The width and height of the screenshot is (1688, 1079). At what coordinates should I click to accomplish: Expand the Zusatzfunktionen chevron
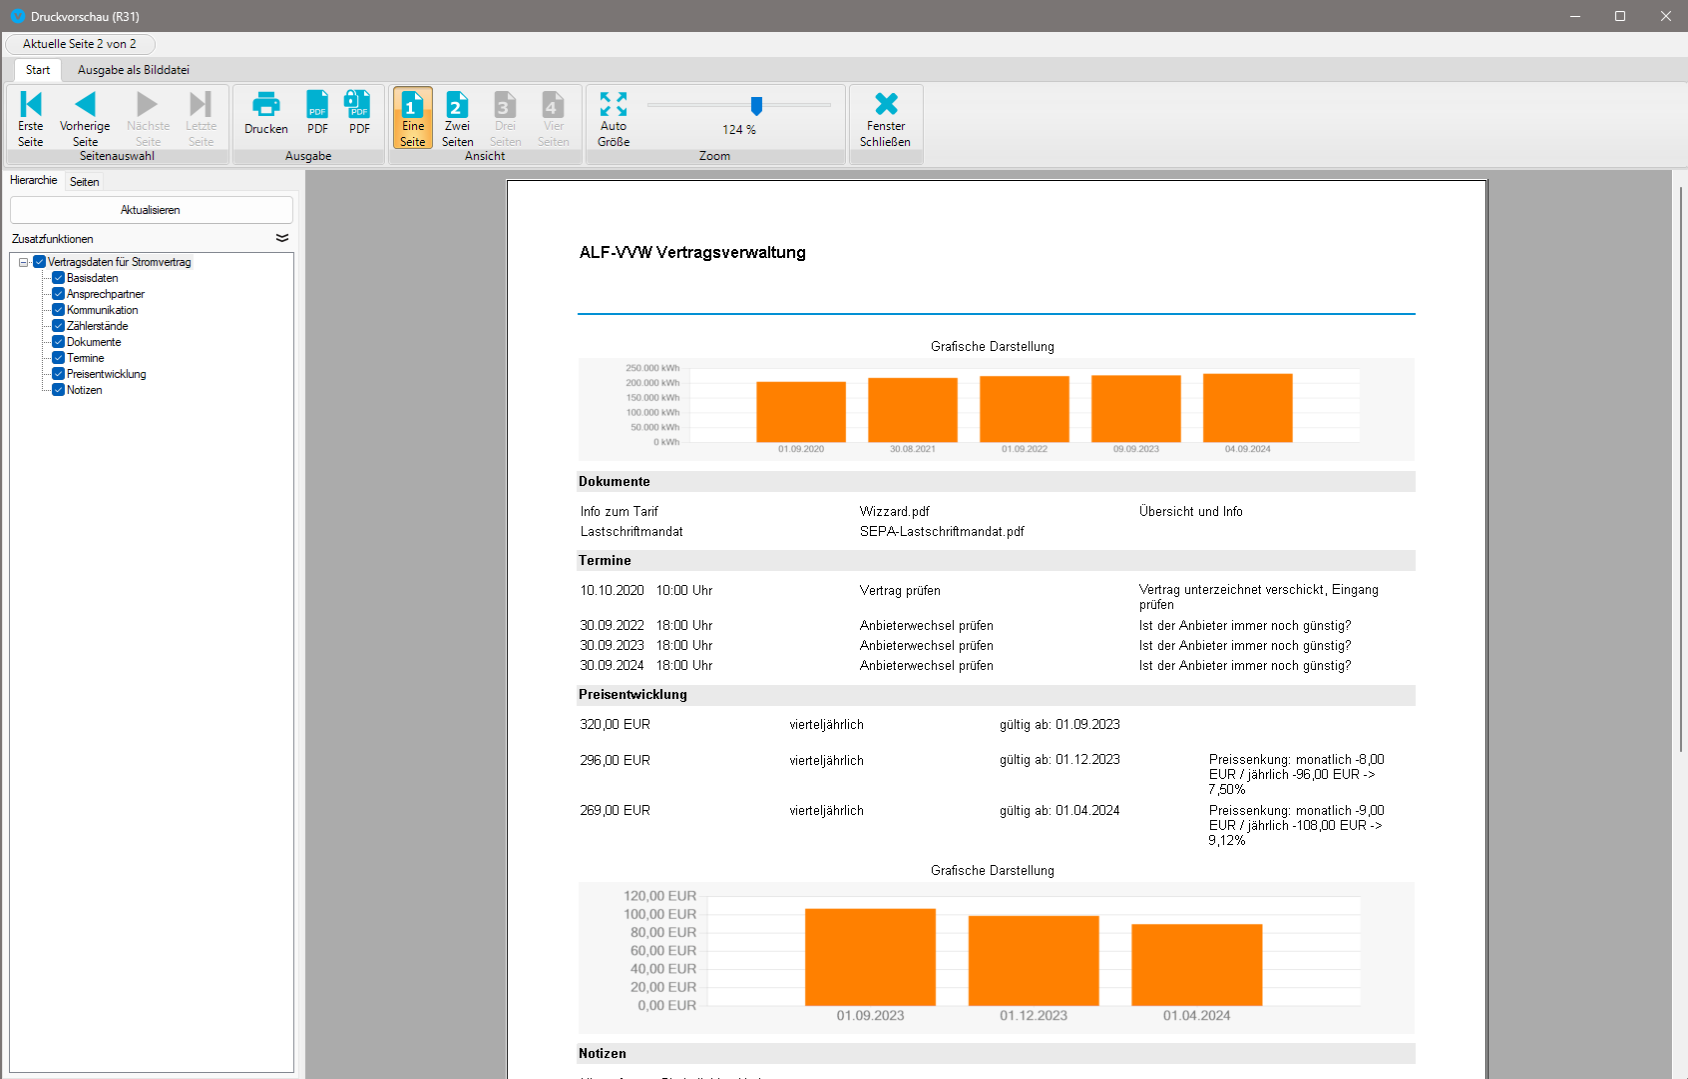tap(282, 238)
